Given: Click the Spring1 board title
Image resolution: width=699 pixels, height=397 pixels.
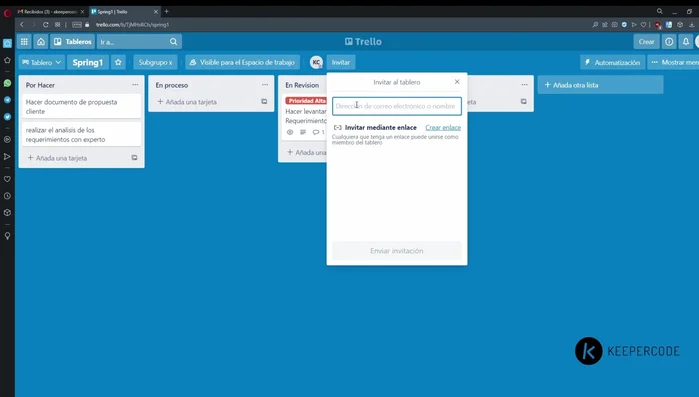Looking at the screenshot, I should [88, 62].
